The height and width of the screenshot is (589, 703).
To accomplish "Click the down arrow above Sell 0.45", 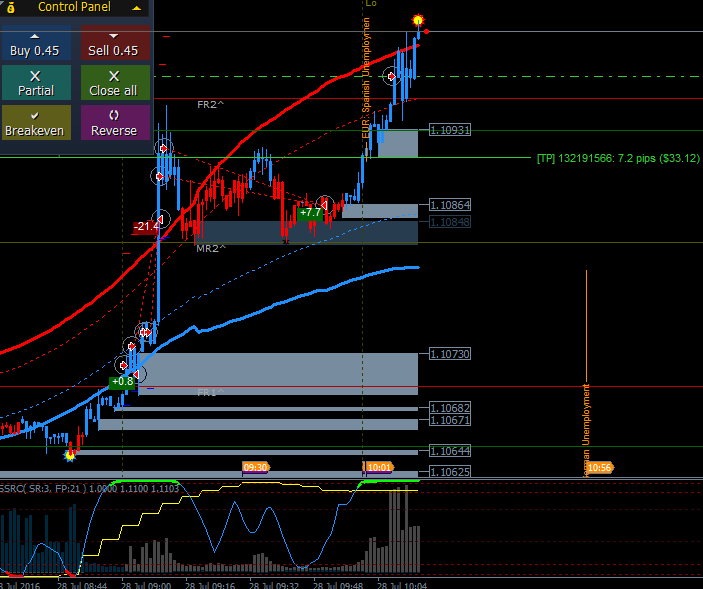I will pos(114,36).
